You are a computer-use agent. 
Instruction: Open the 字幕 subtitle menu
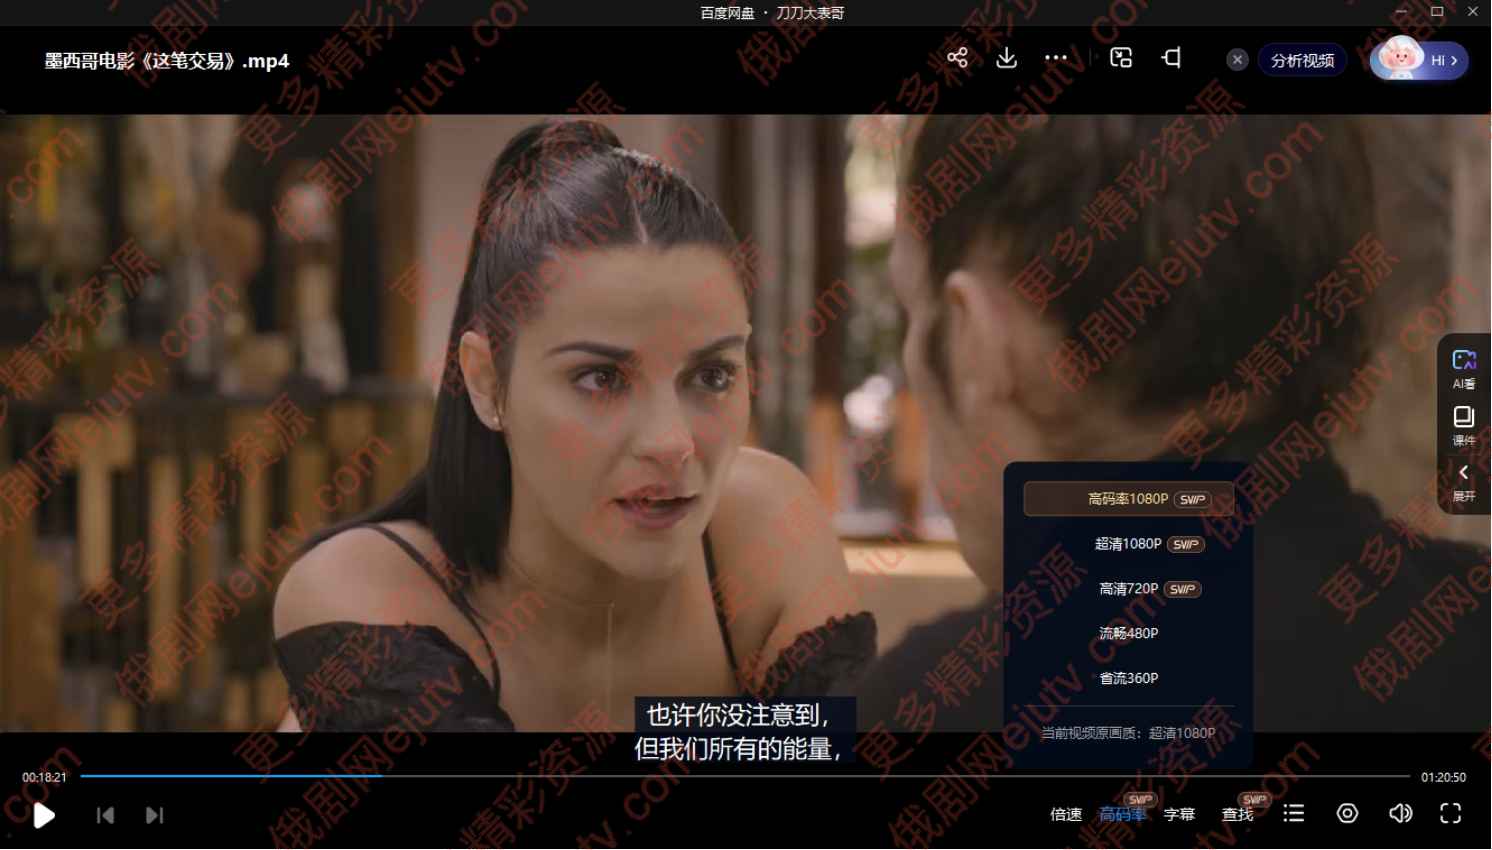pyautogui.click(x=1180, y=814)
